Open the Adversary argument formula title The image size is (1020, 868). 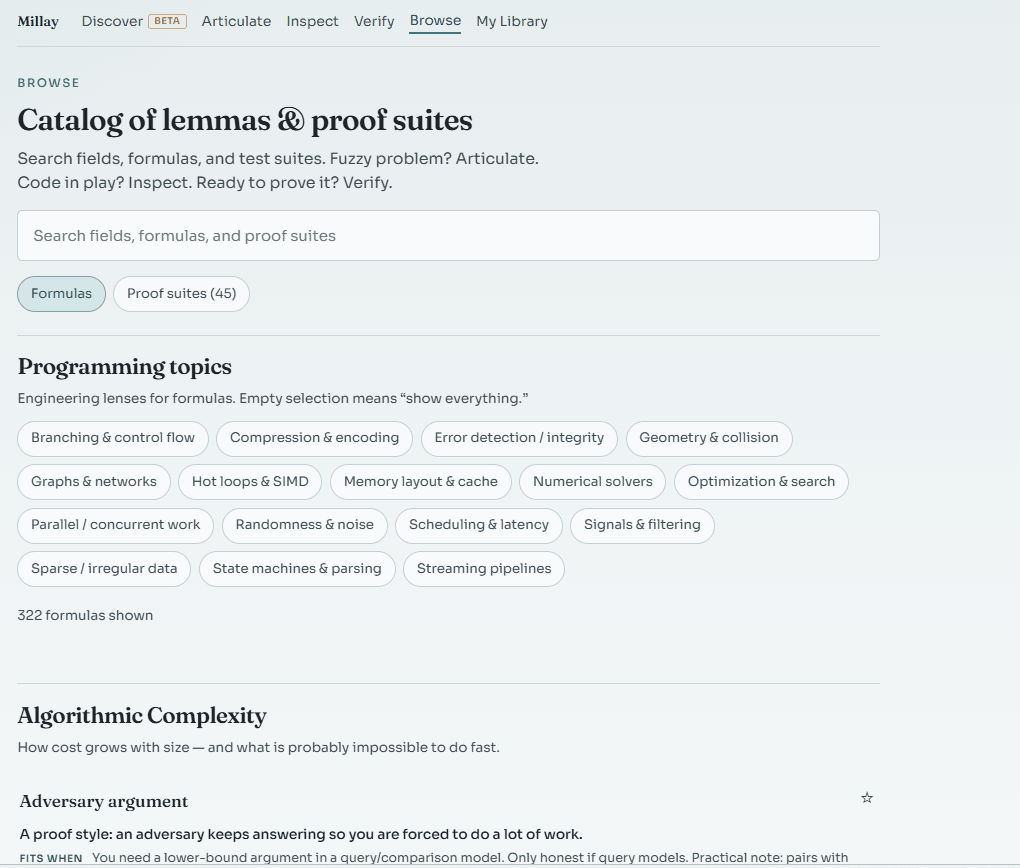[x=103, y=802]
